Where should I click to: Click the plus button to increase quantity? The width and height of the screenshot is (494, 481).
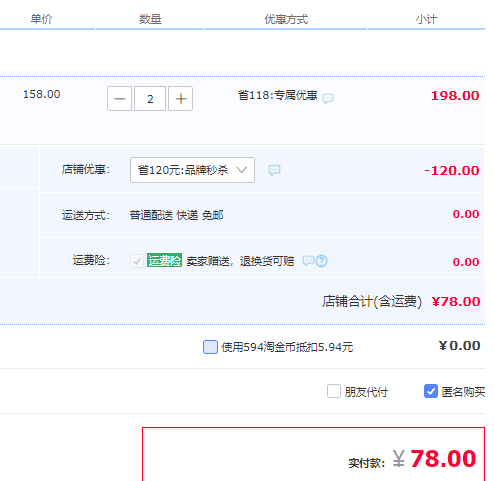(180, 99)
